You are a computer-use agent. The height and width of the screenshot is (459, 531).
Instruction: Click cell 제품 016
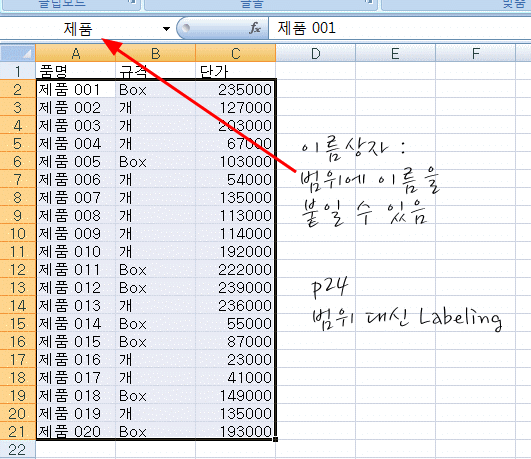[76, 359]
